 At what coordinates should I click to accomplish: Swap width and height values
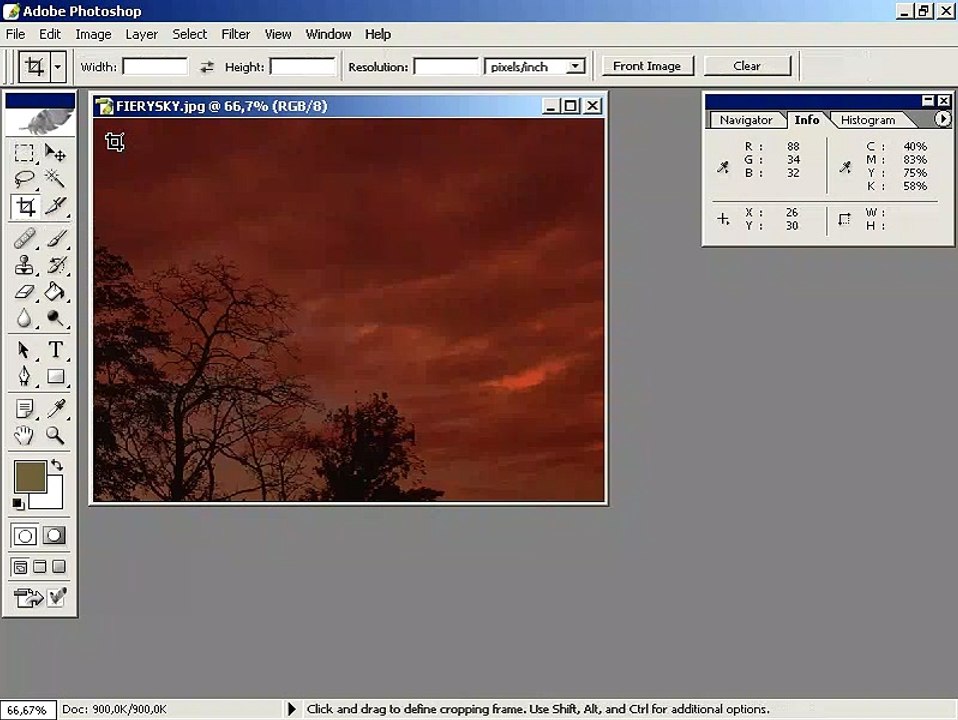207,67
